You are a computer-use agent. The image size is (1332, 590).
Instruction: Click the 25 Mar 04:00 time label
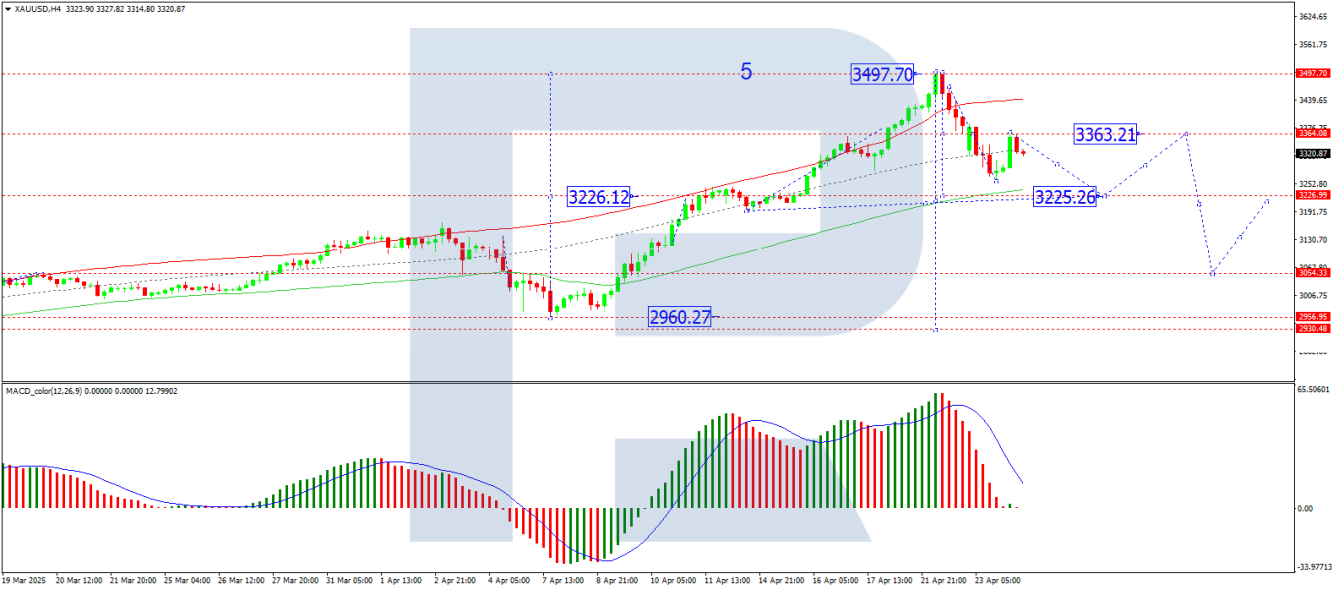(x=187, y=580)
